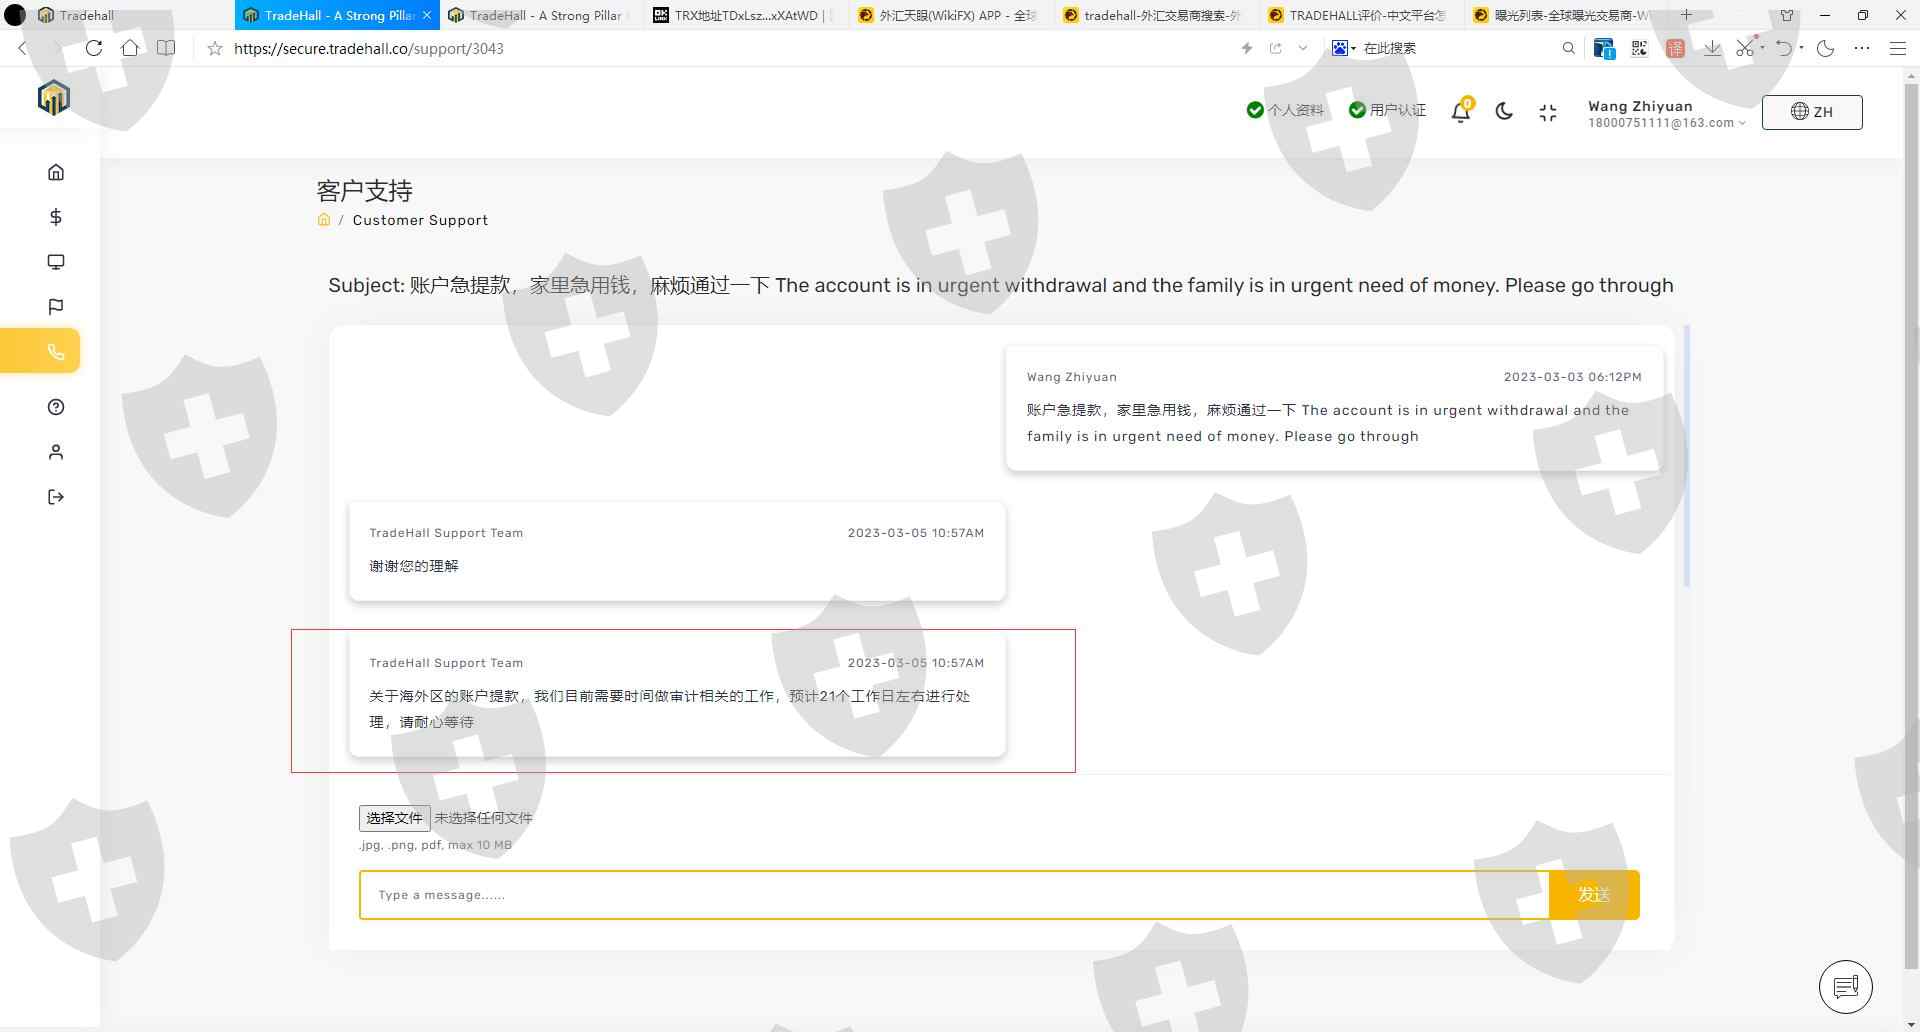1920x1032 pixels.
Task: Open the browser home page
Action: click(130, 48)
